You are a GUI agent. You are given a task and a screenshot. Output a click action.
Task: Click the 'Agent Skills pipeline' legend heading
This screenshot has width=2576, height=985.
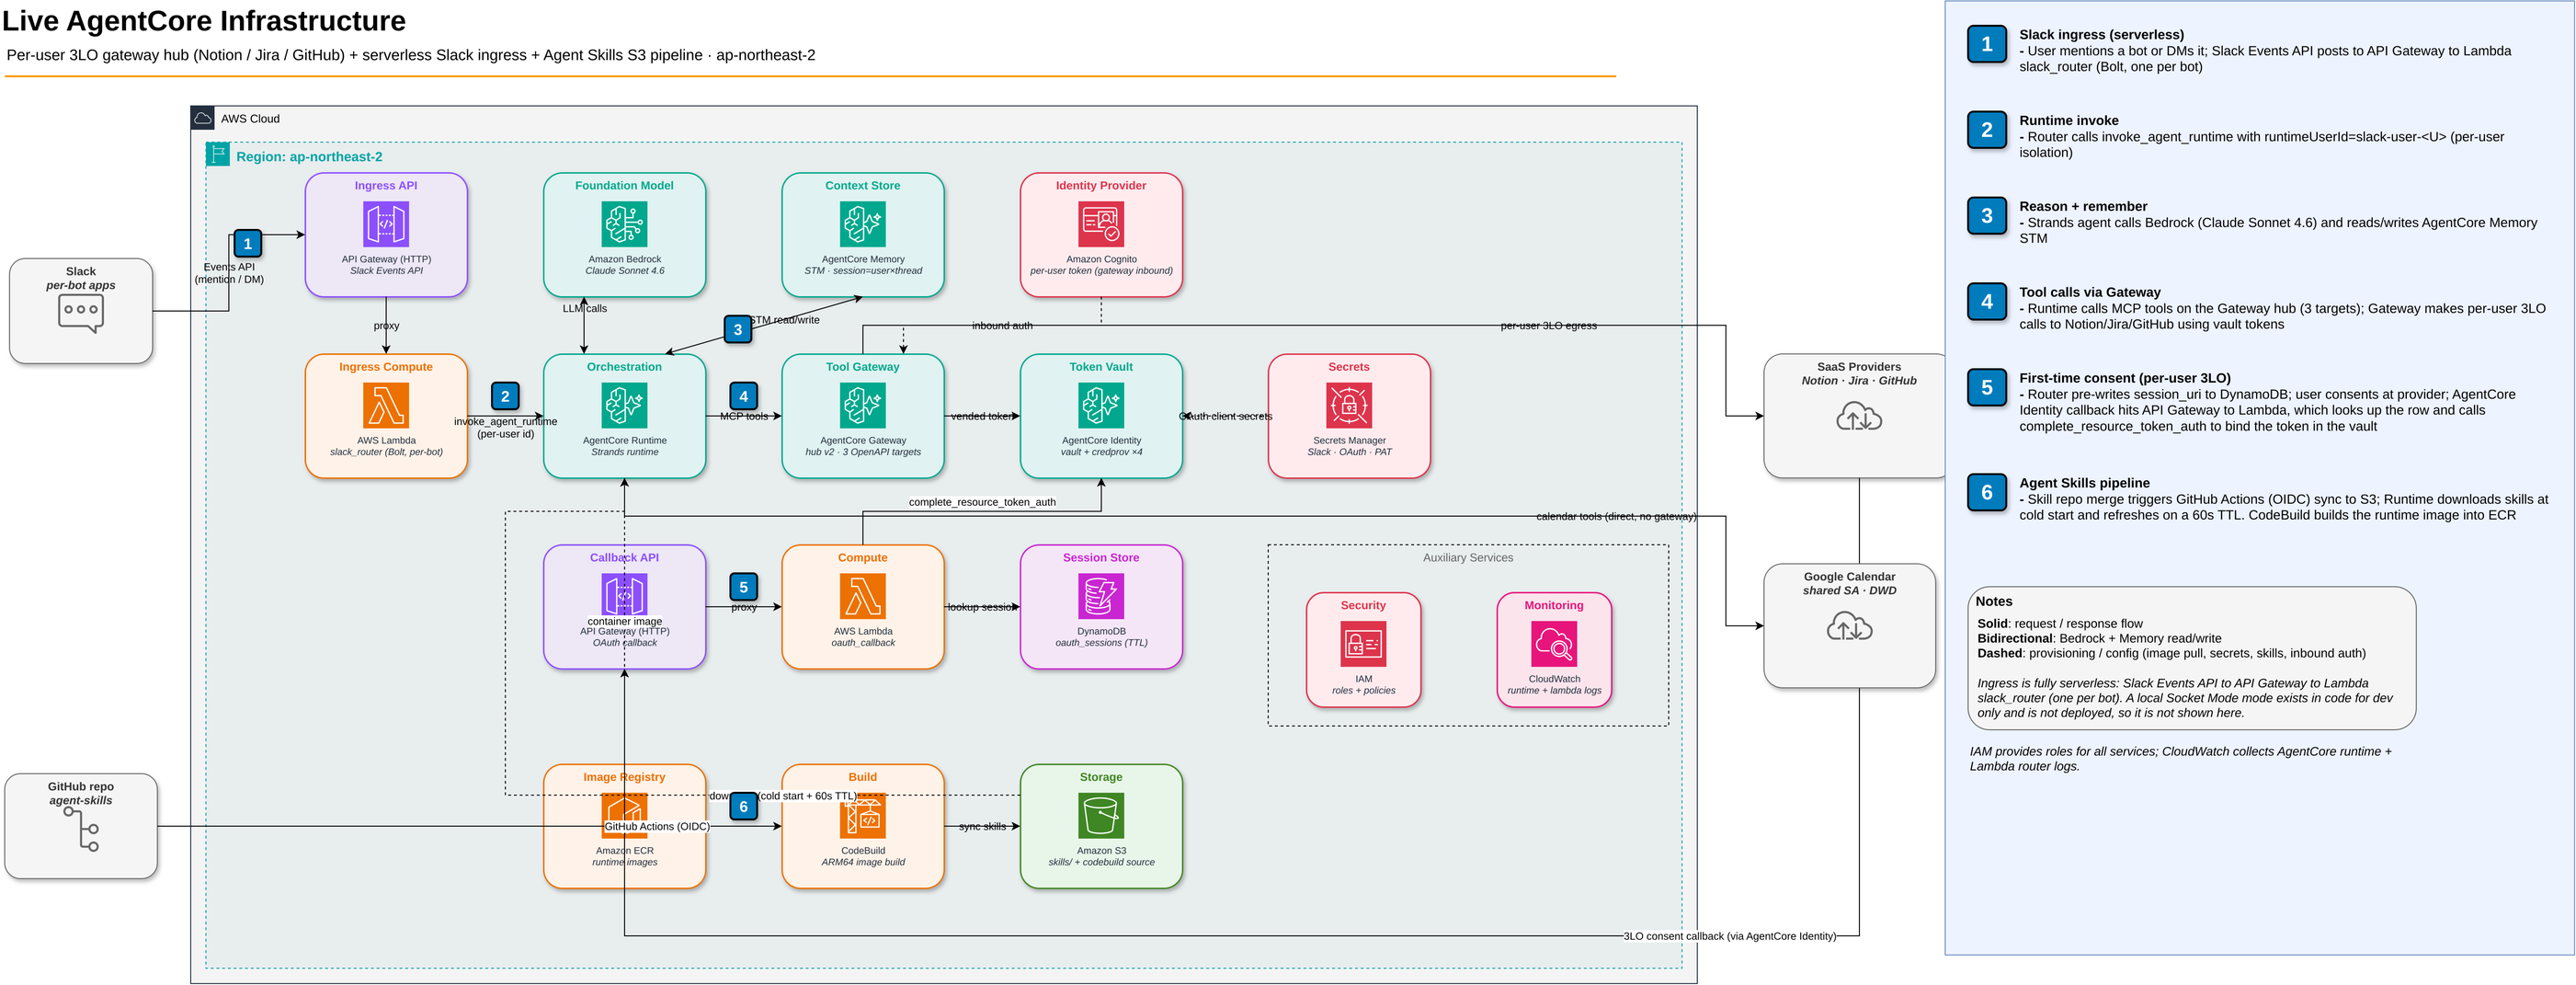point(2084,482)
